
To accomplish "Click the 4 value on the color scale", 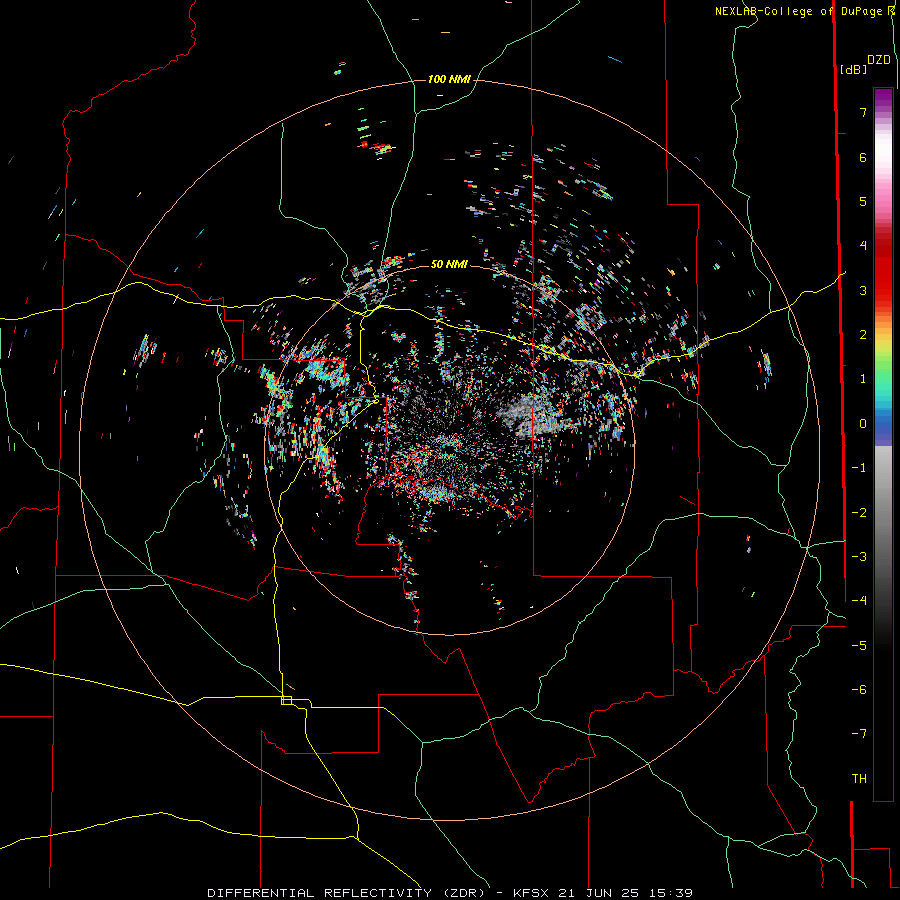I will coord(863,246).
